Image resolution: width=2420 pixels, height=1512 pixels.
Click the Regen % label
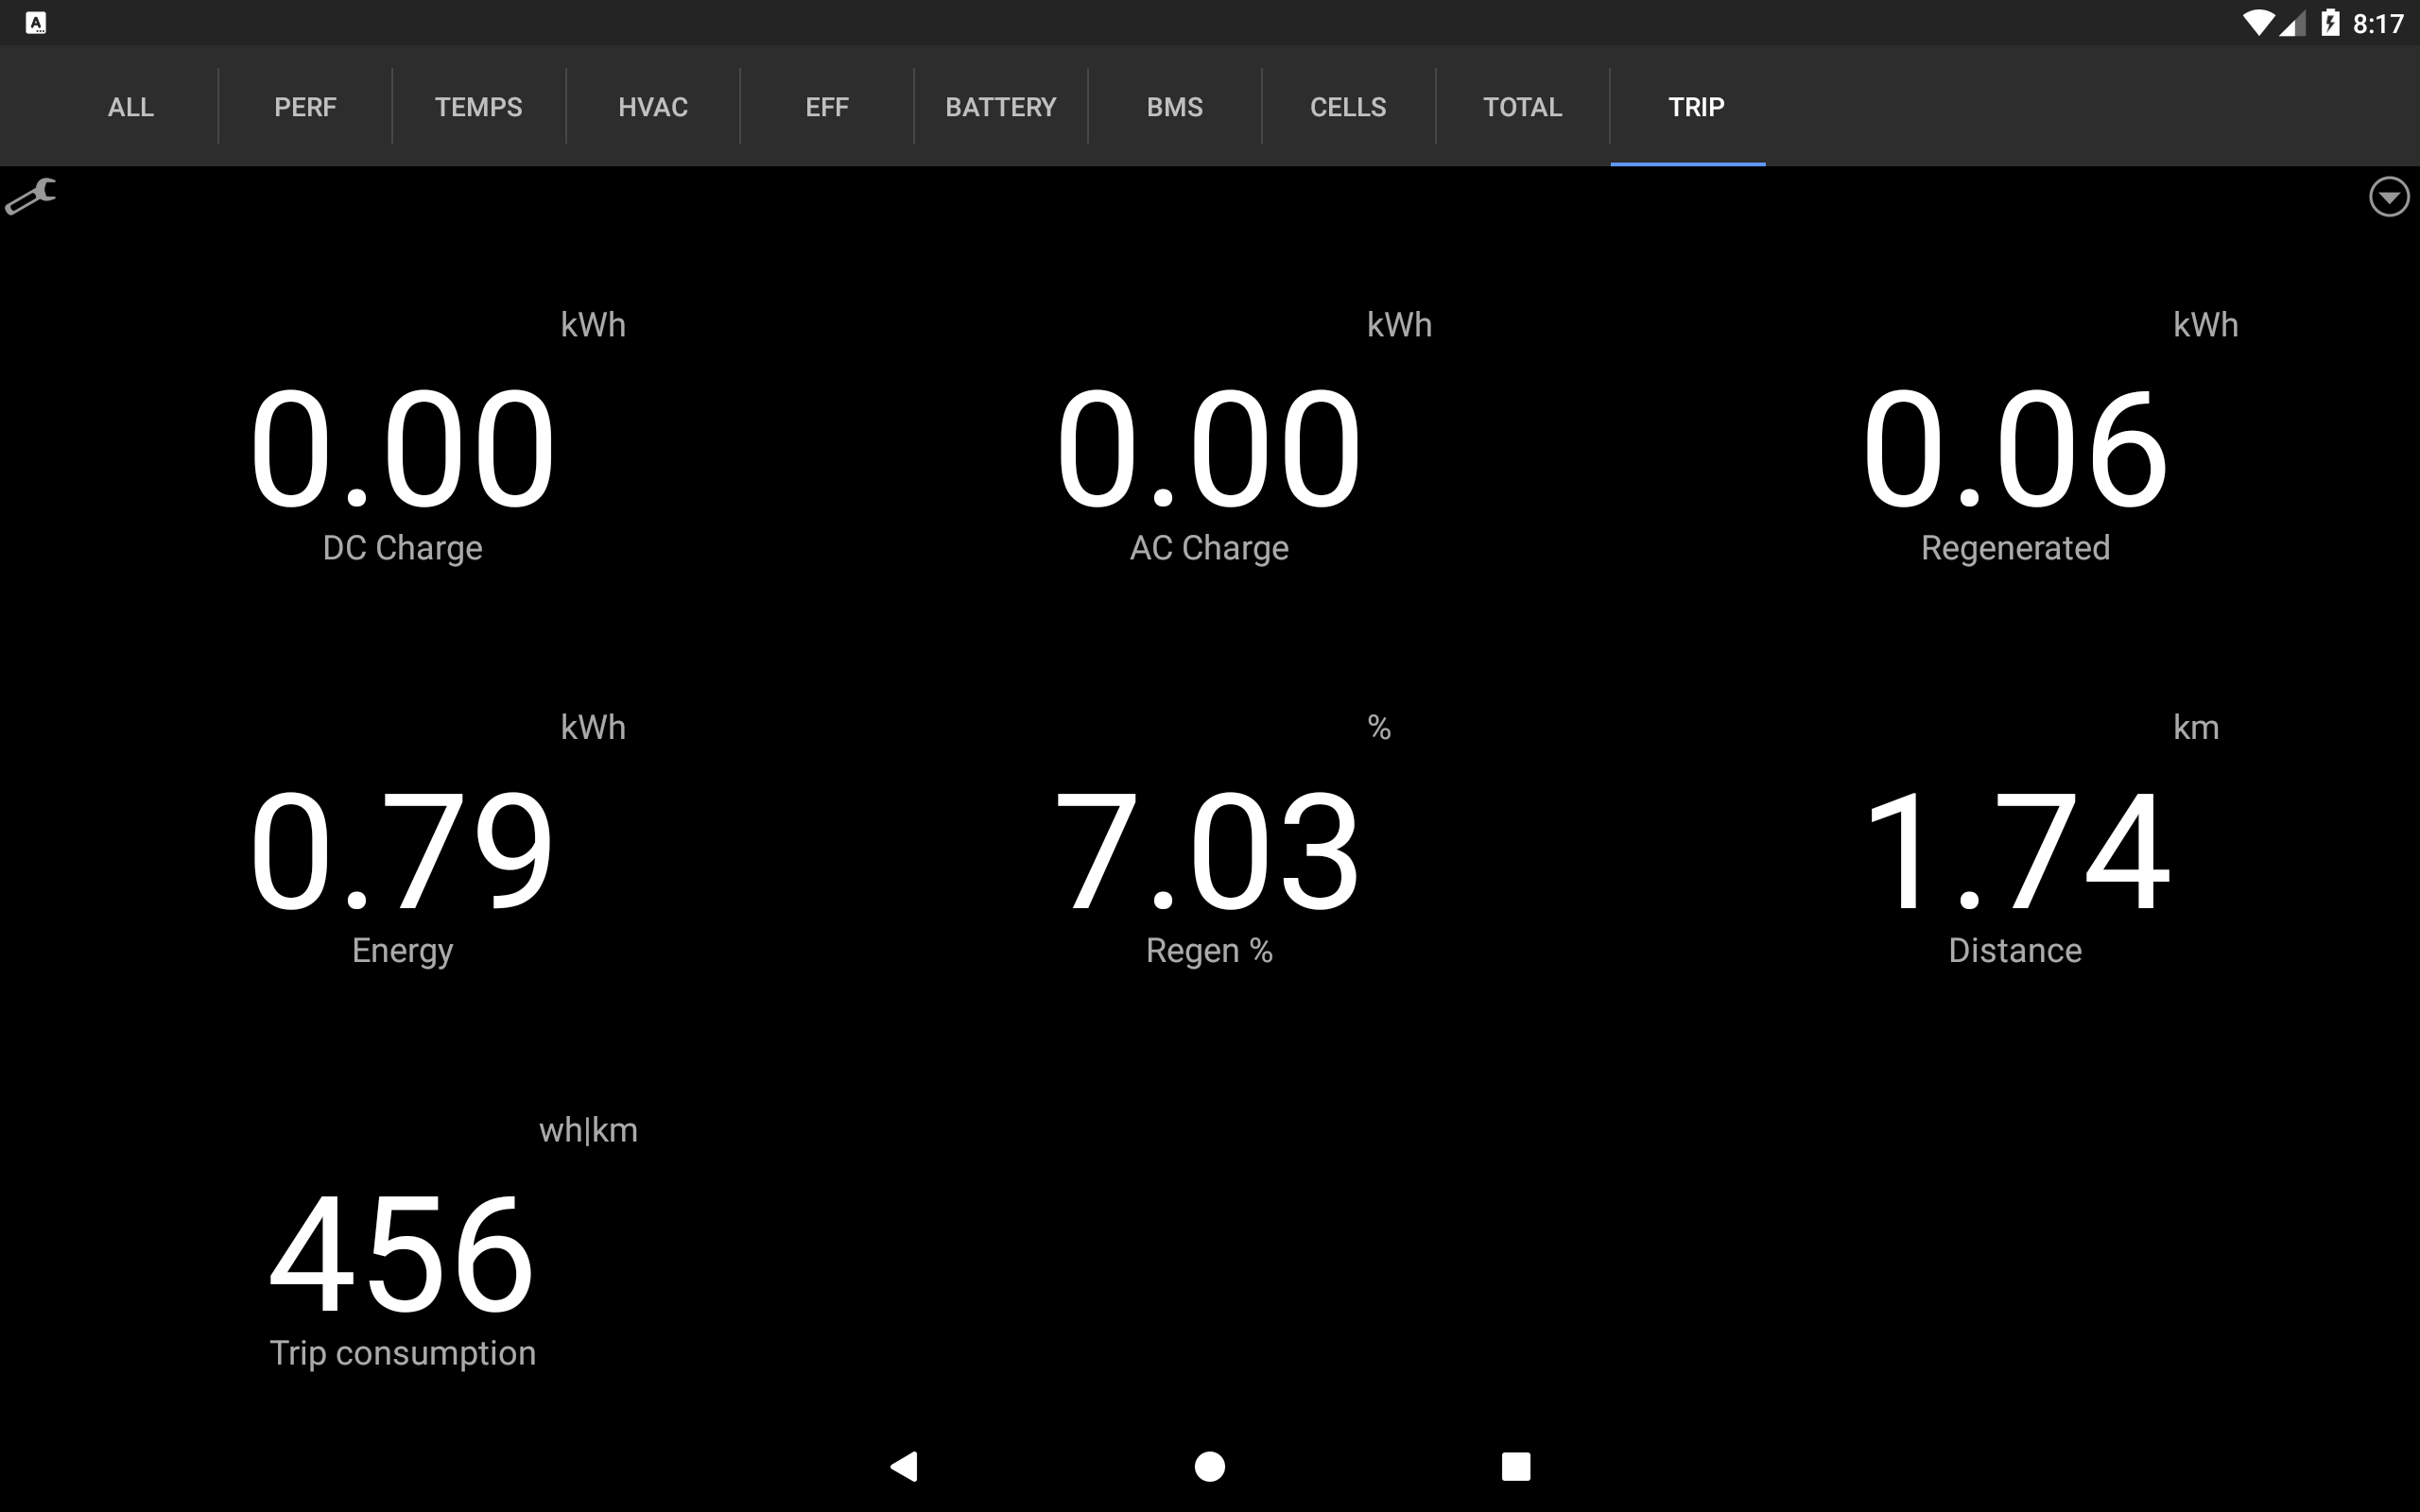click(1209, 950)
